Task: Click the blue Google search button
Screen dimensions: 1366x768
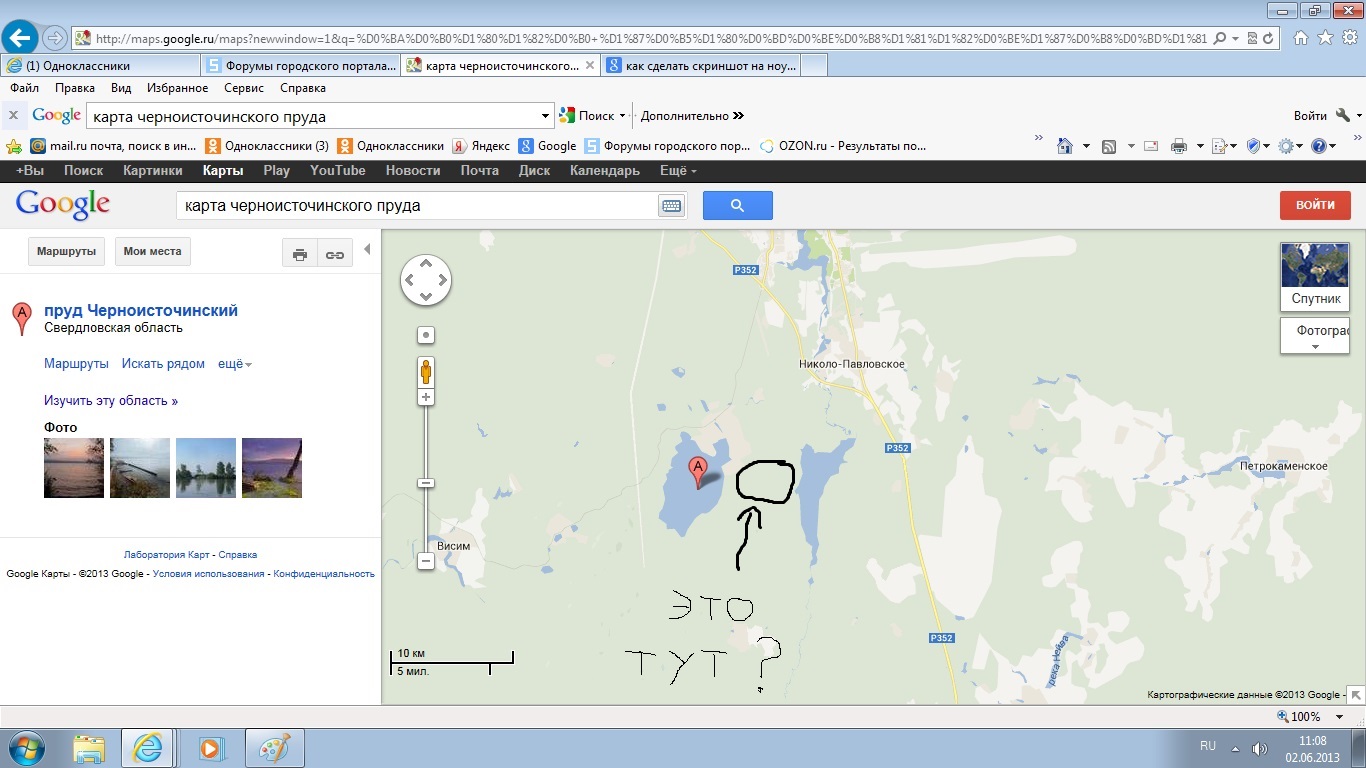Action: point(737,205)
